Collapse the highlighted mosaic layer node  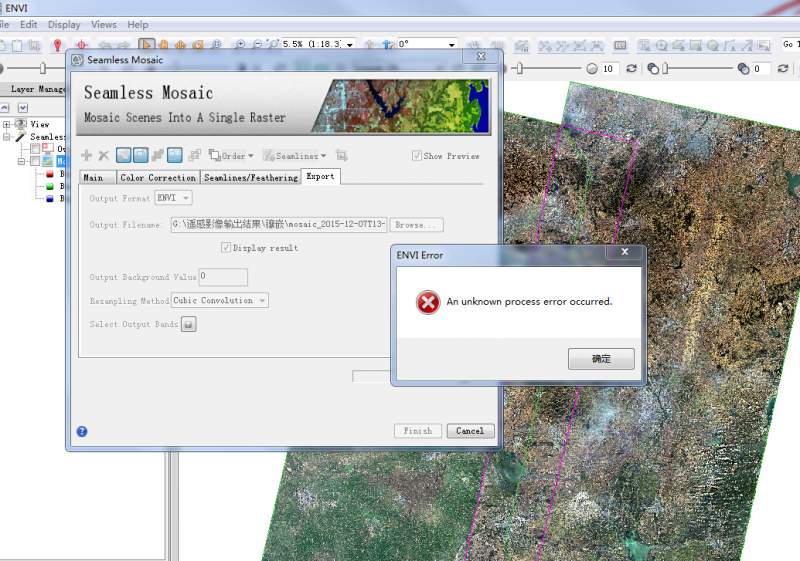[21, 161]
